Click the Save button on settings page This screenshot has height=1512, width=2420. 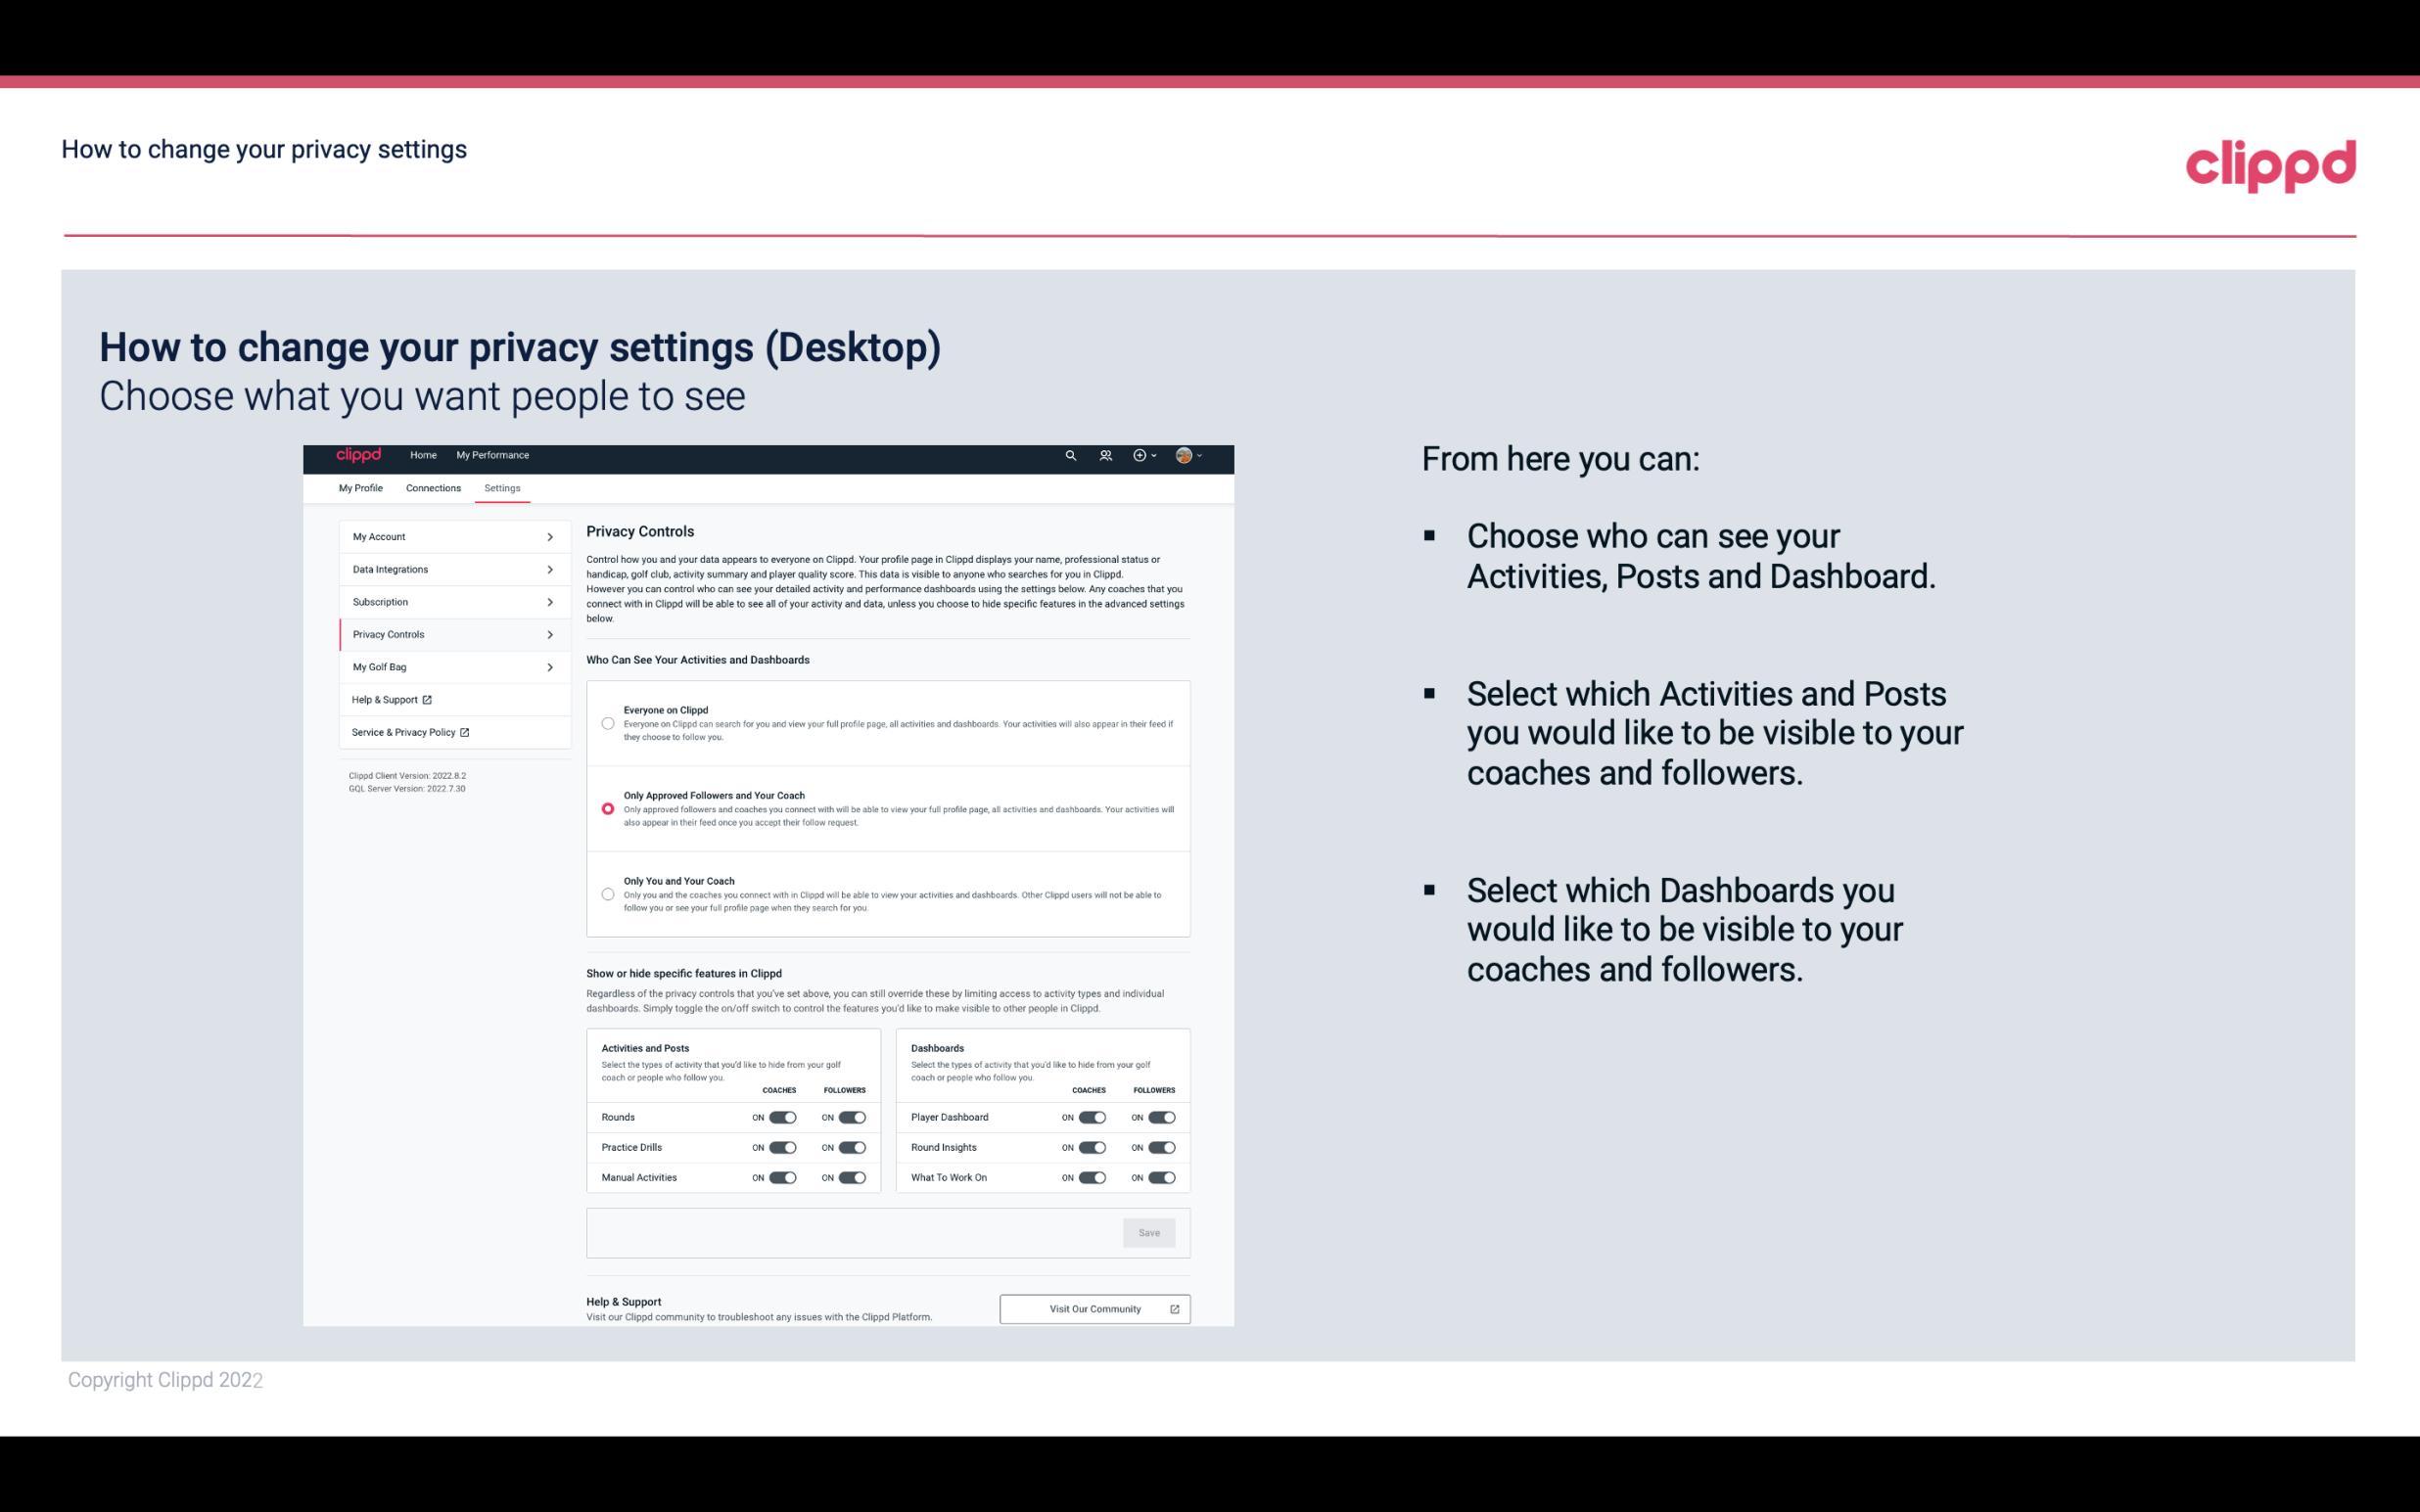click(x=1150, y=1231)
